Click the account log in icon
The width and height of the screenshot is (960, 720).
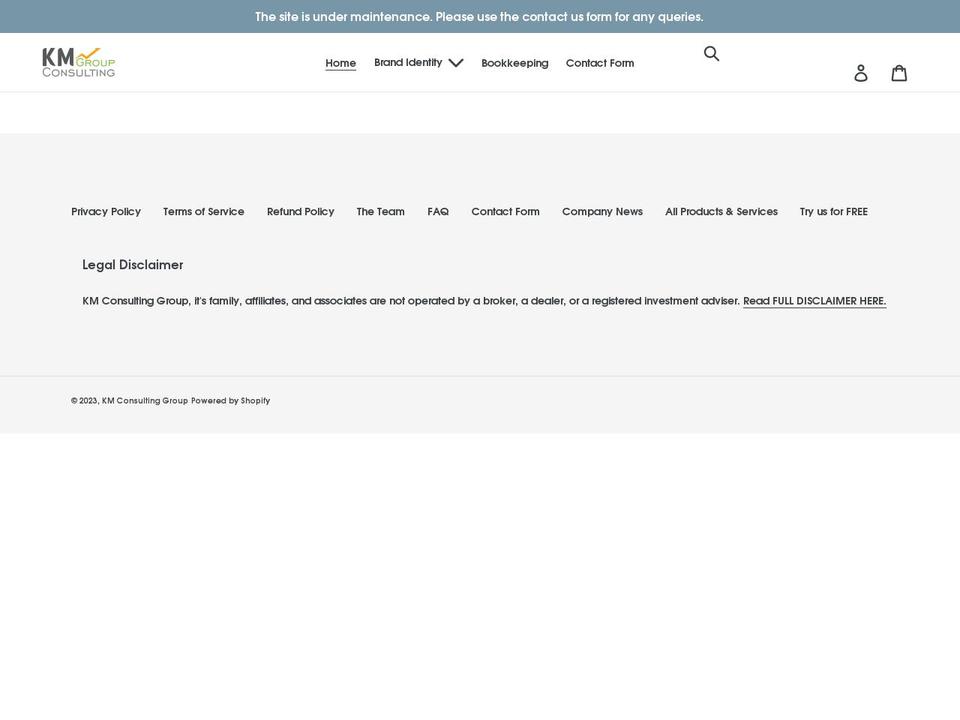[x=861, y=73]
